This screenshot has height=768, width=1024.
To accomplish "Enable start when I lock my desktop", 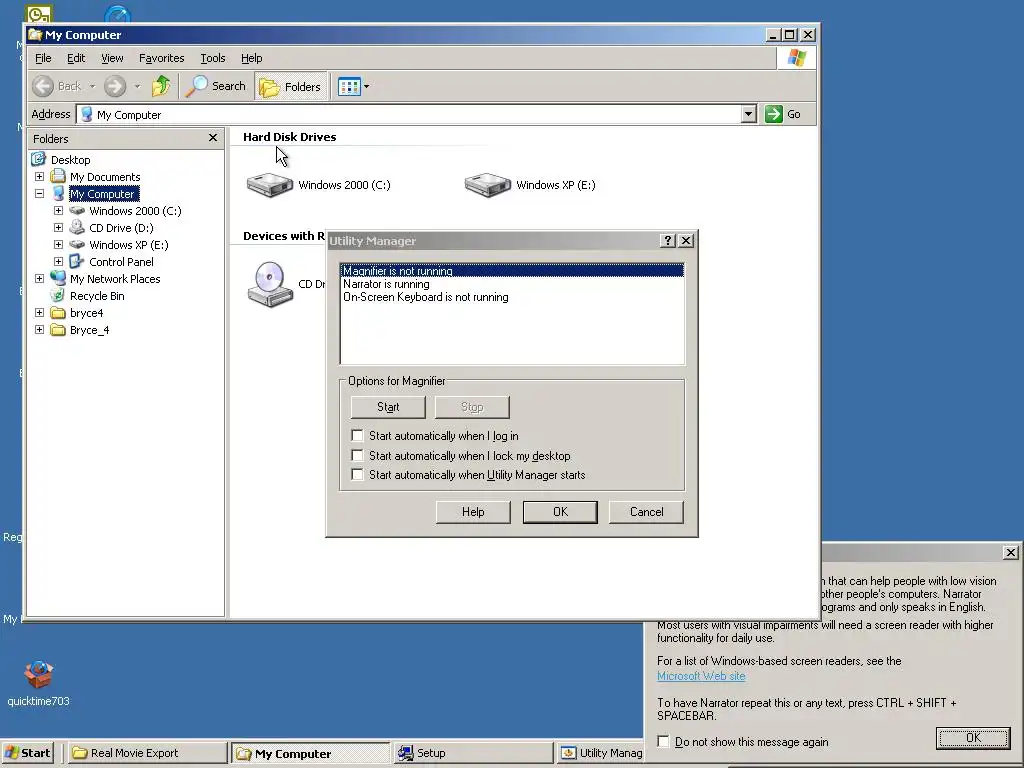I will [x=357, y=455].
